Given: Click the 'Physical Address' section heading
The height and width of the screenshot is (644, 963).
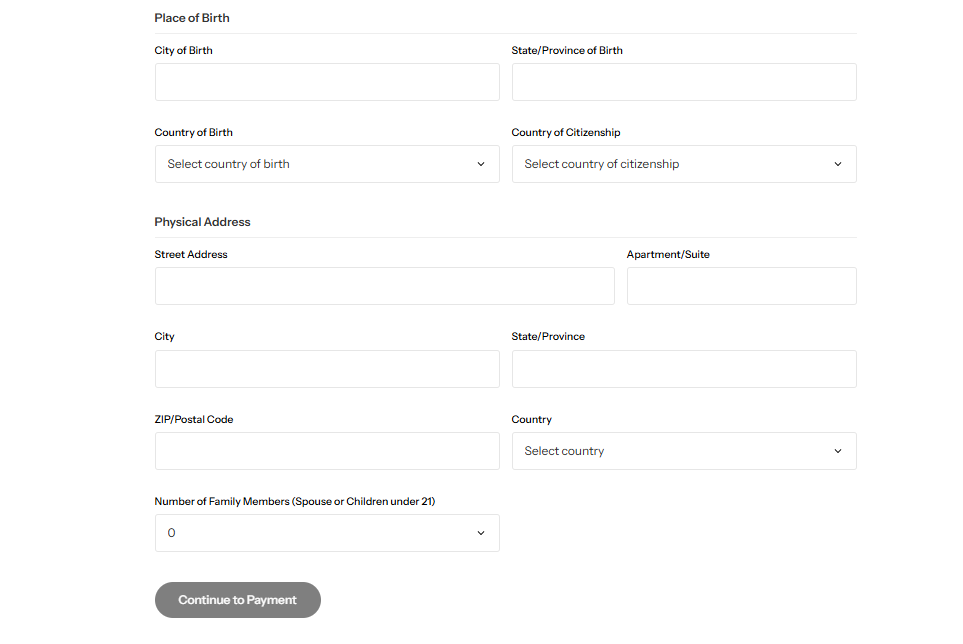Looking at the screenshot, I should [202, 222].
